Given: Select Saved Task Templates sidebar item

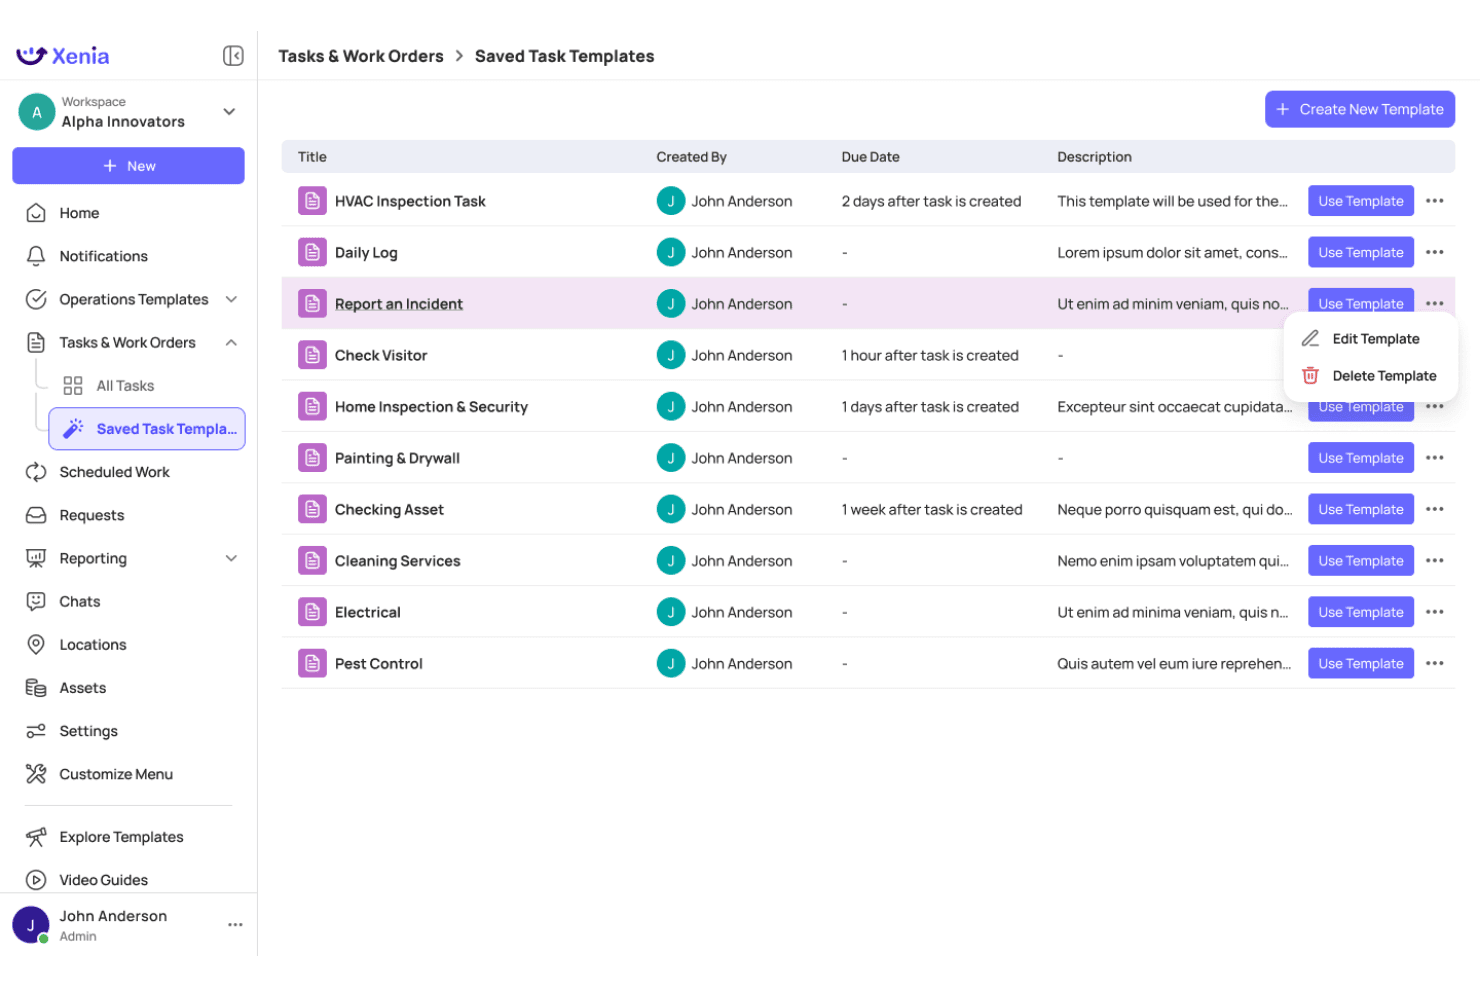Looking at the screenshot, I should pyautogui.click(x=147, y=429).
